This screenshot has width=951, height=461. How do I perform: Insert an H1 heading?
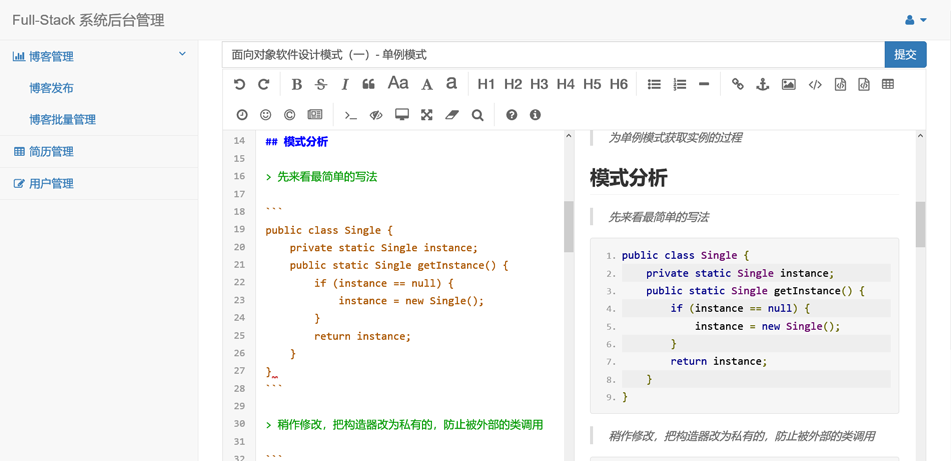click(x=486, y=84)
